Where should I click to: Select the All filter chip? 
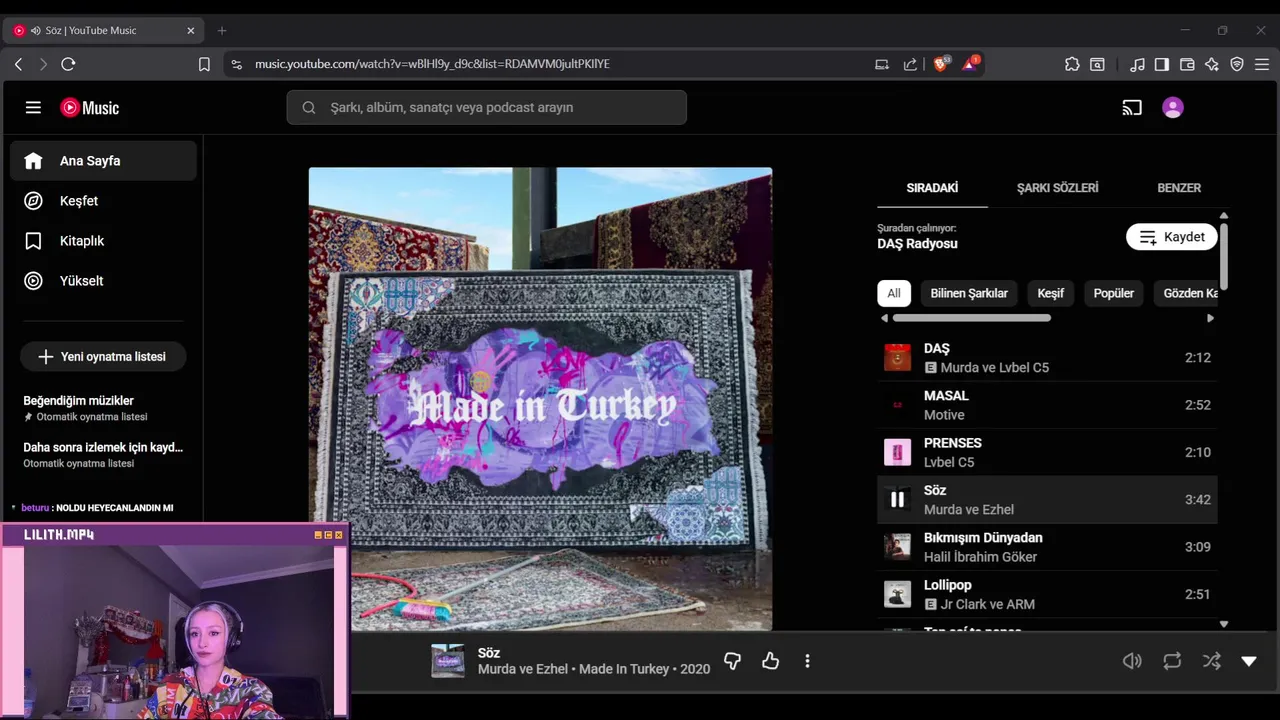pos(894,293)
